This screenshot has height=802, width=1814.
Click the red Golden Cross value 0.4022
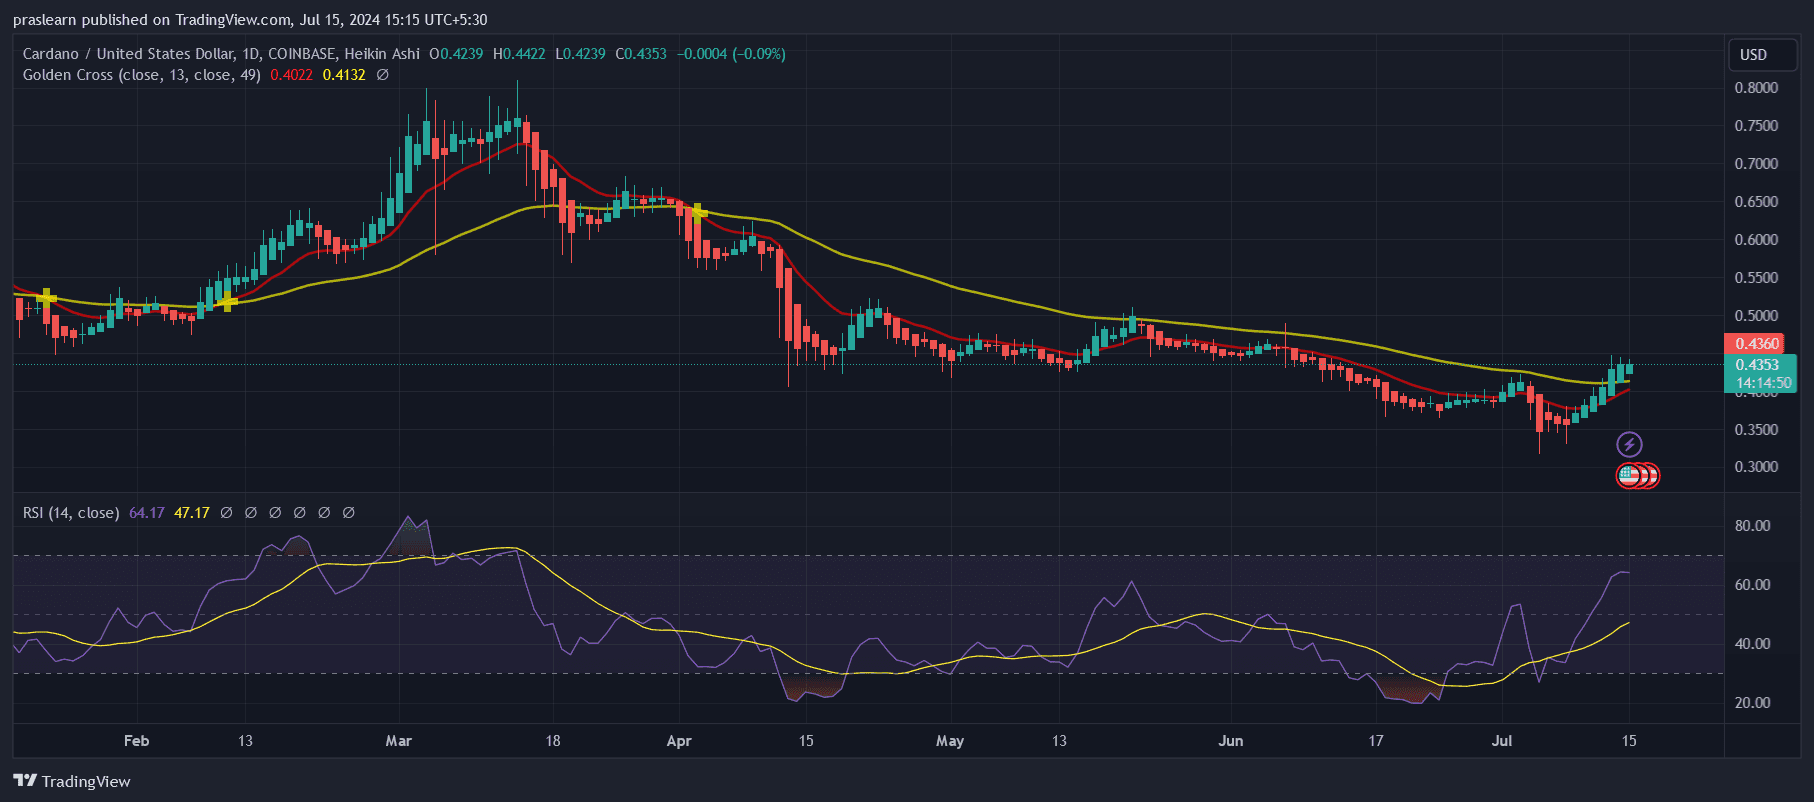291,75
